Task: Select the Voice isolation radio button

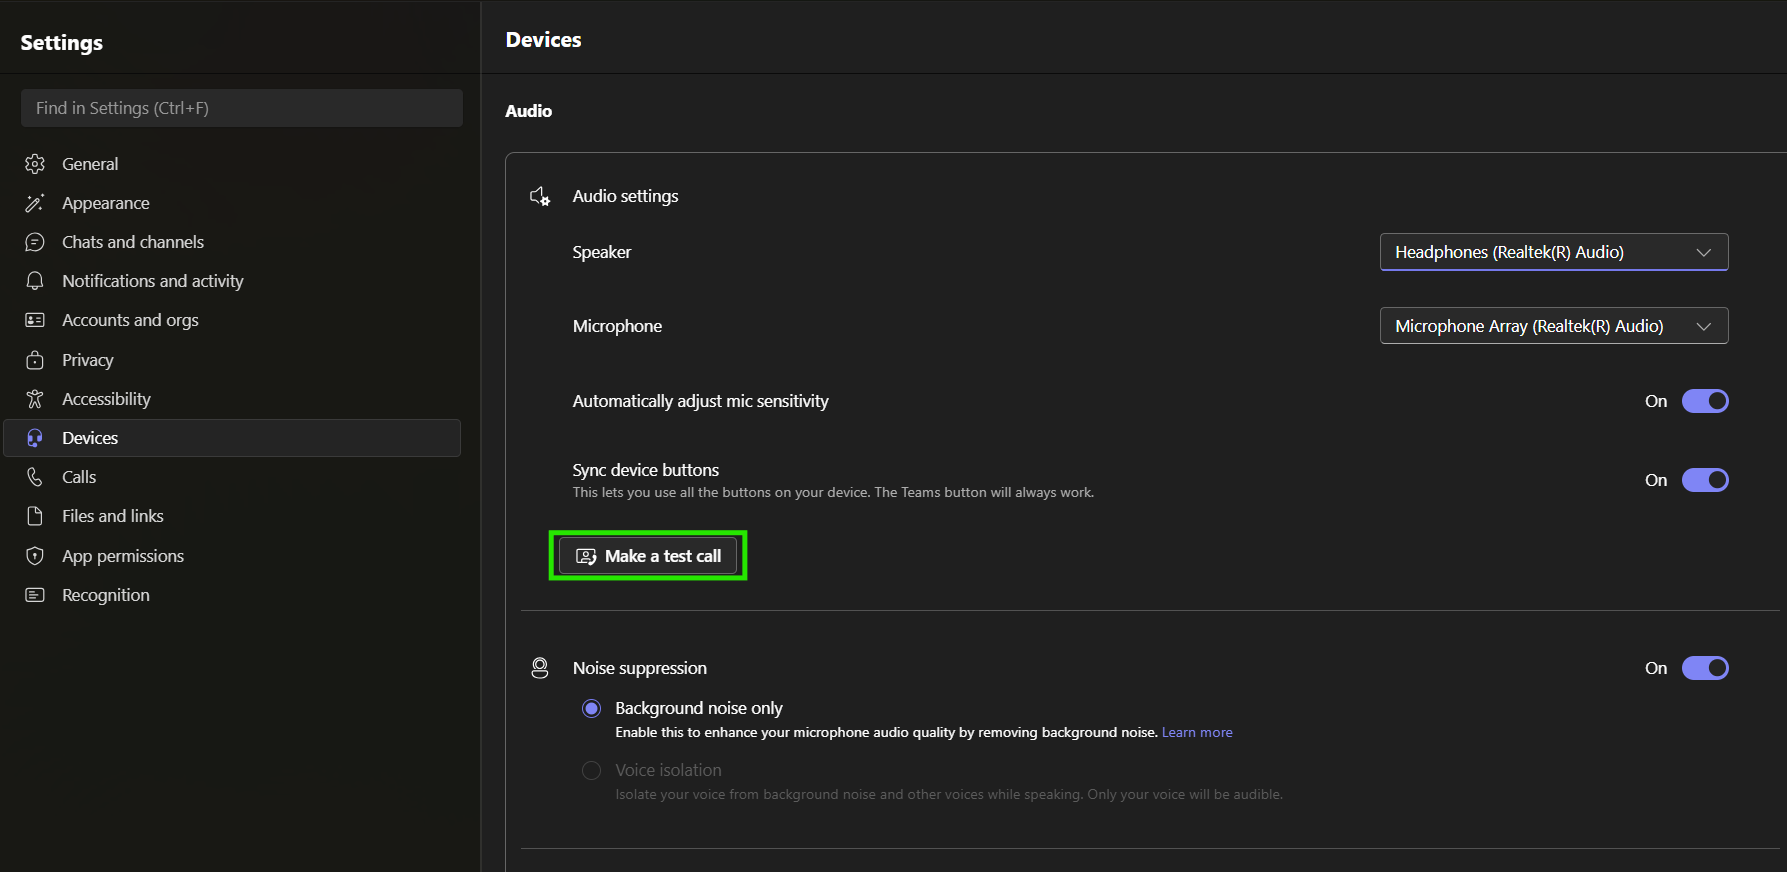Action: click(592, 770)
